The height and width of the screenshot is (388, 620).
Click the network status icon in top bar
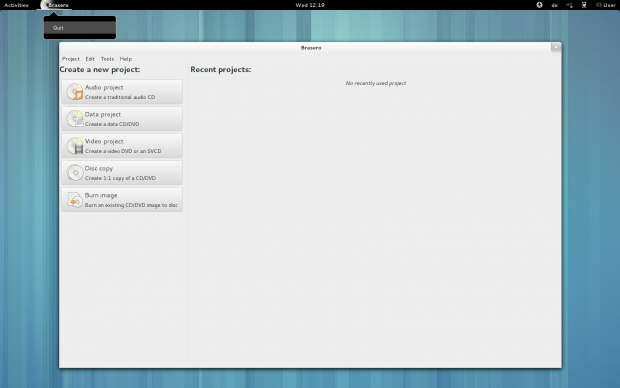[x=584, y=5]
